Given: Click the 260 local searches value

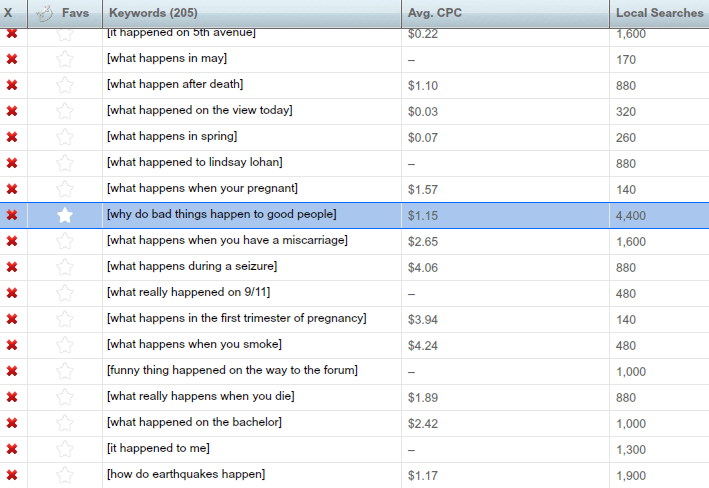Looking at the screenshot, I should [x=626, y=138].
